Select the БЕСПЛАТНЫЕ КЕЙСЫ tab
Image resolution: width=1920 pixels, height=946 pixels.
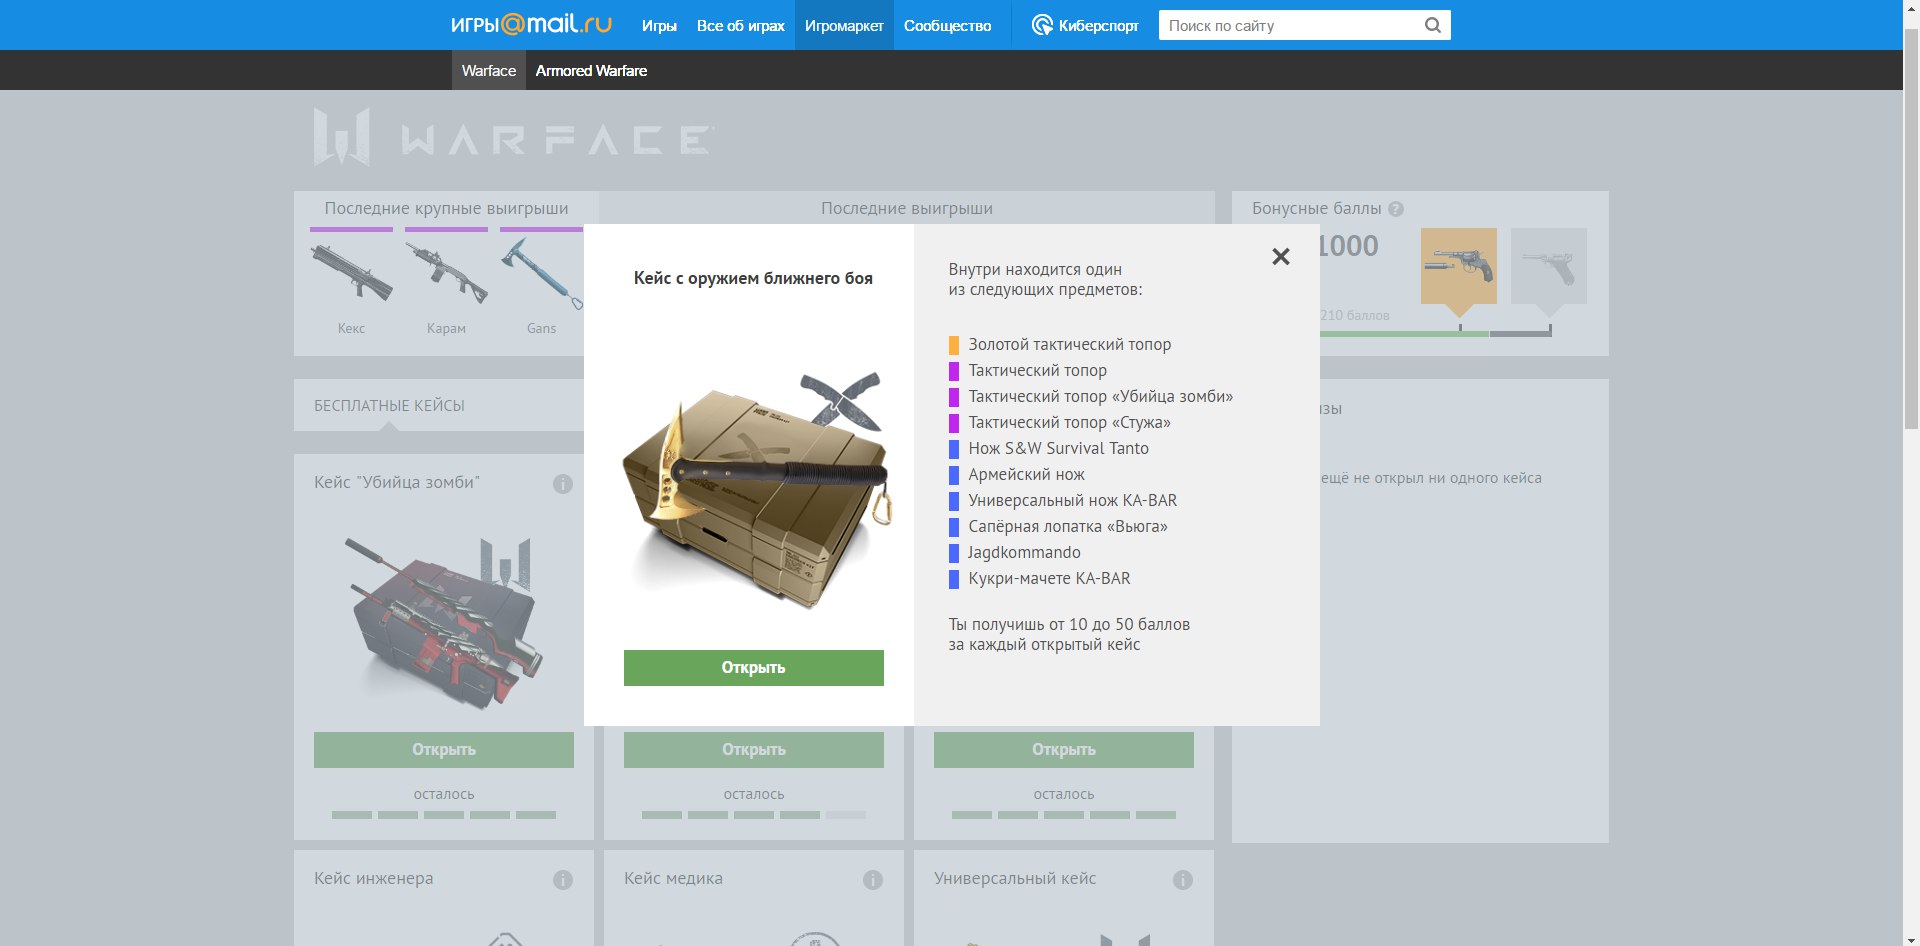click(389, 405)
